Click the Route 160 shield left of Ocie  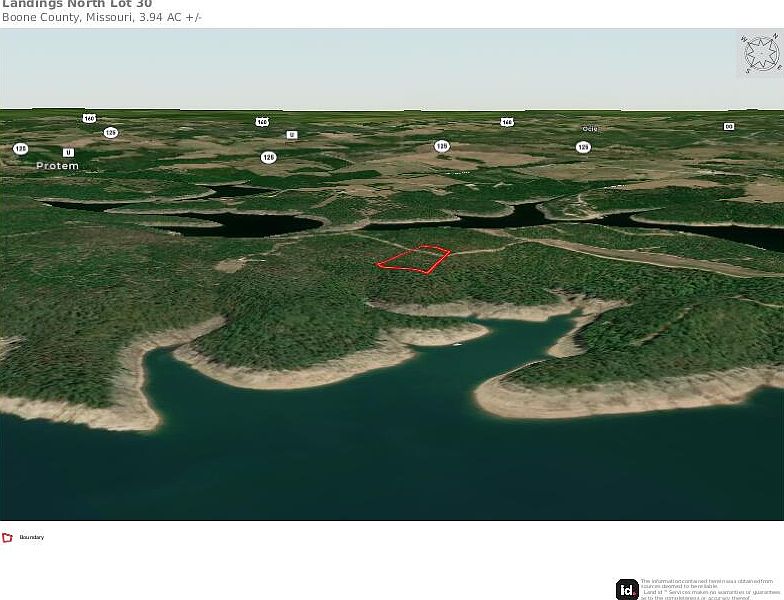[507, 122]
